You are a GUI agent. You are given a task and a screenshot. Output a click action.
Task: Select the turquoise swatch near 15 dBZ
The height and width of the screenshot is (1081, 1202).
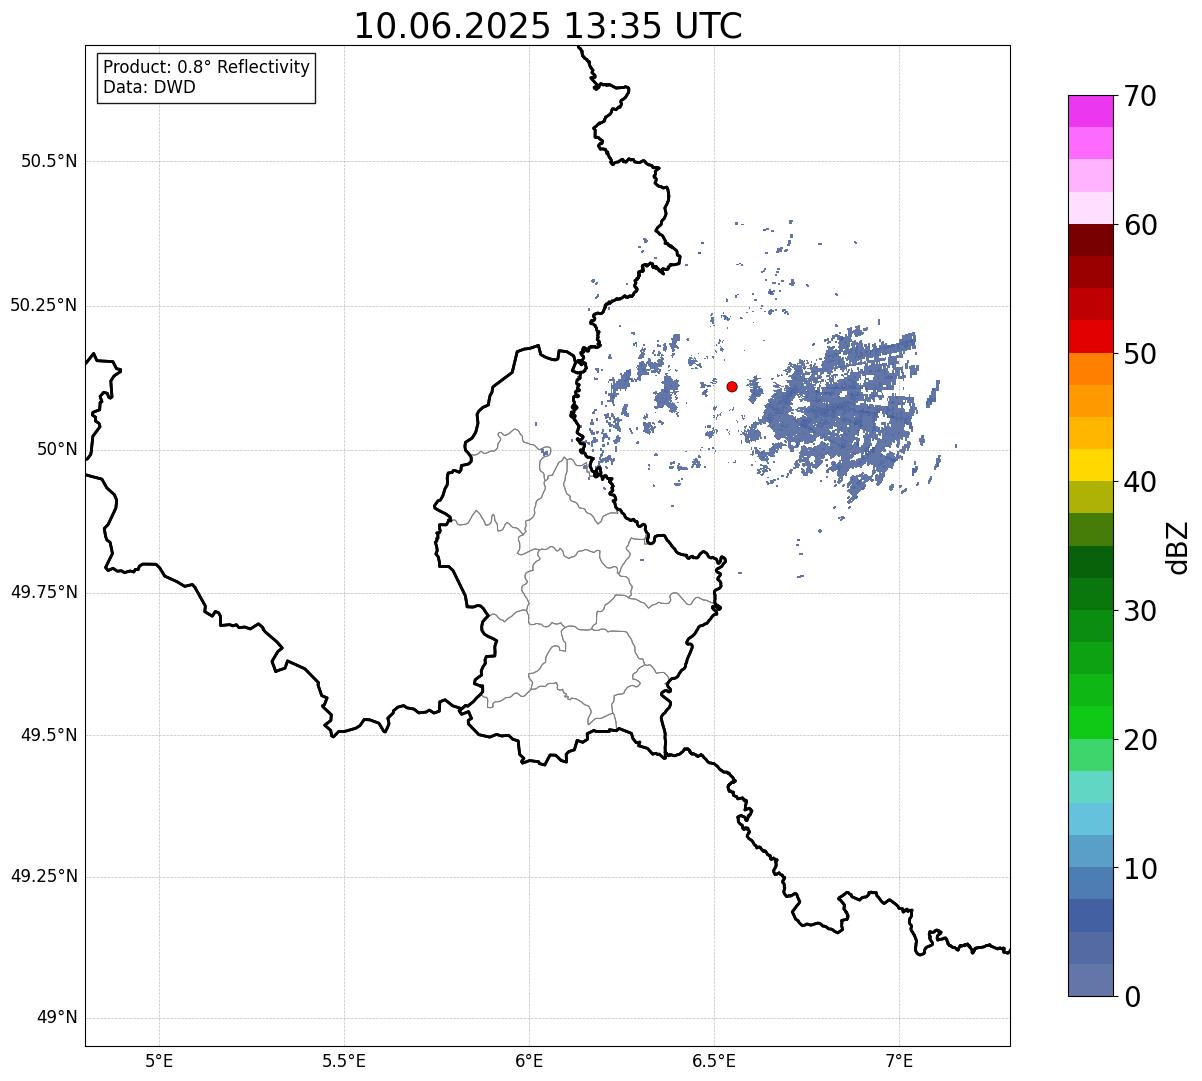point(1091,787)
